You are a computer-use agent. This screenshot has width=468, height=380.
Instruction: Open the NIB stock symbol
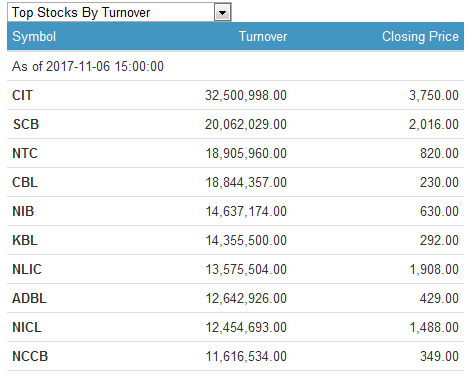click(x=23, y=211)
